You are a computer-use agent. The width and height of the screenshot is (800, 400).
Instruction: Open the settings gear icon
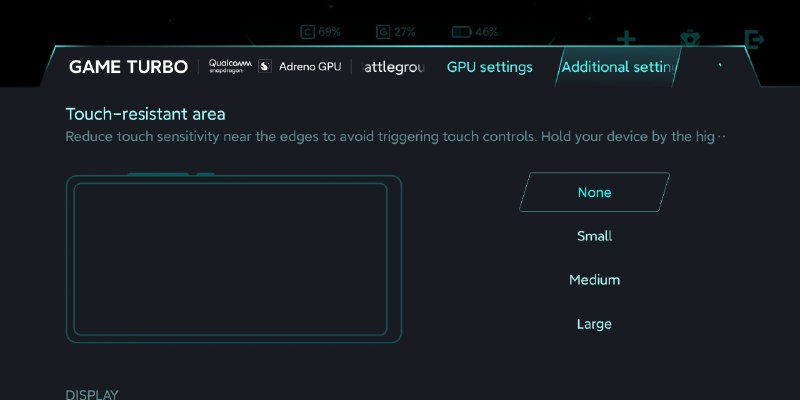[690, 39]
